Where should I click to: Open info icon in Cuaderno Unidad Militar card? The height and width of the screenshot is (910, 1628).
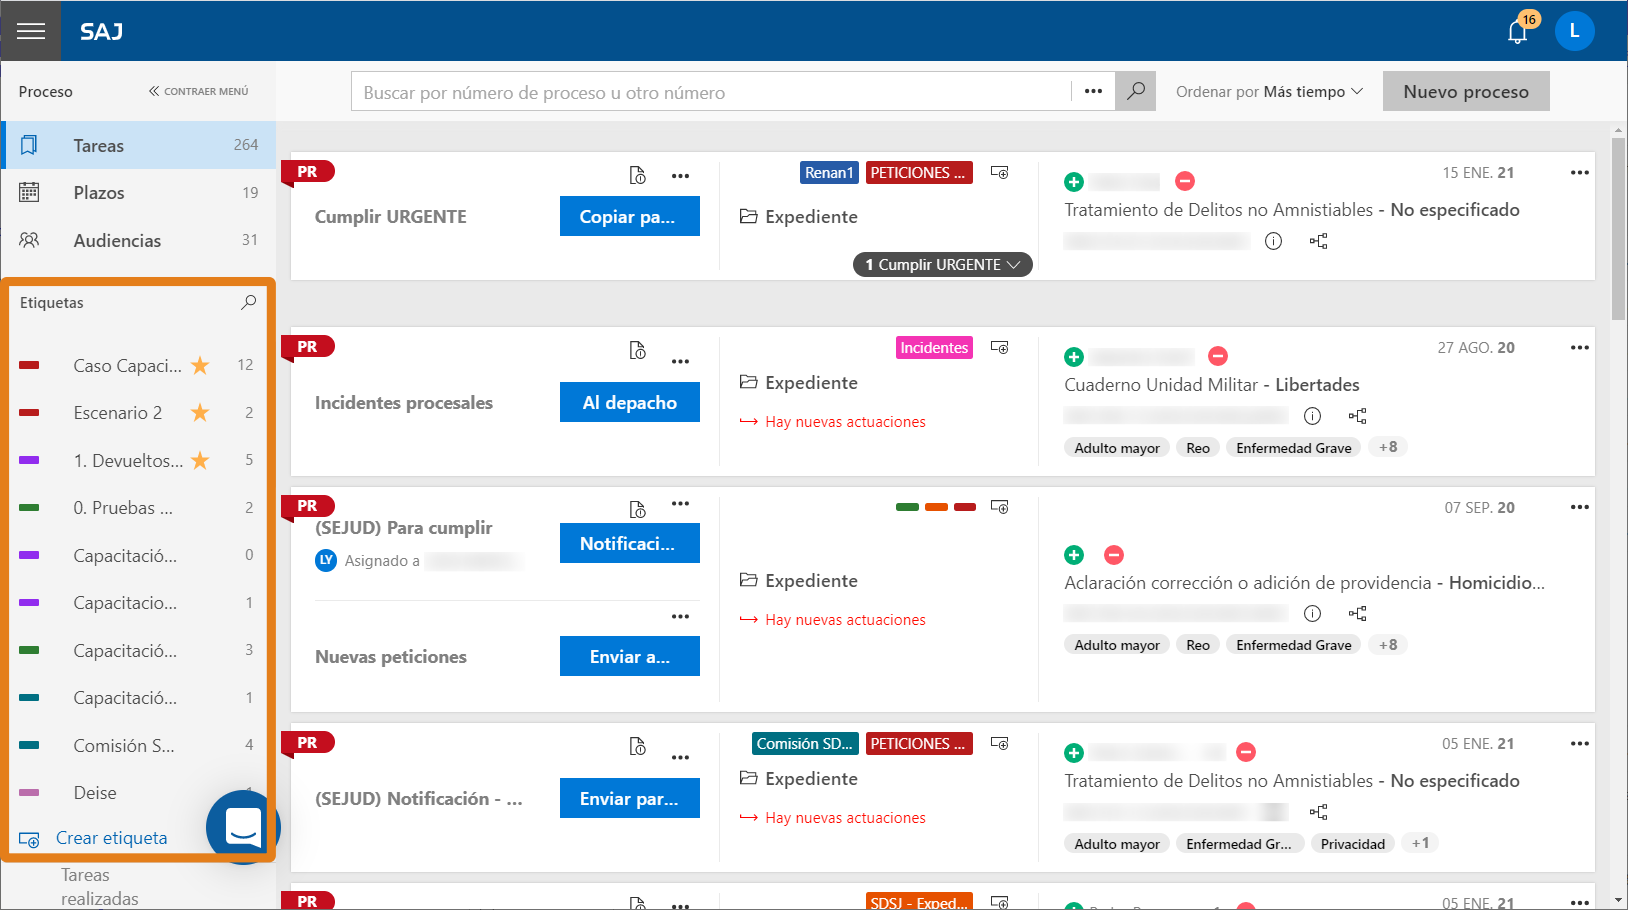click(1312, 416)
